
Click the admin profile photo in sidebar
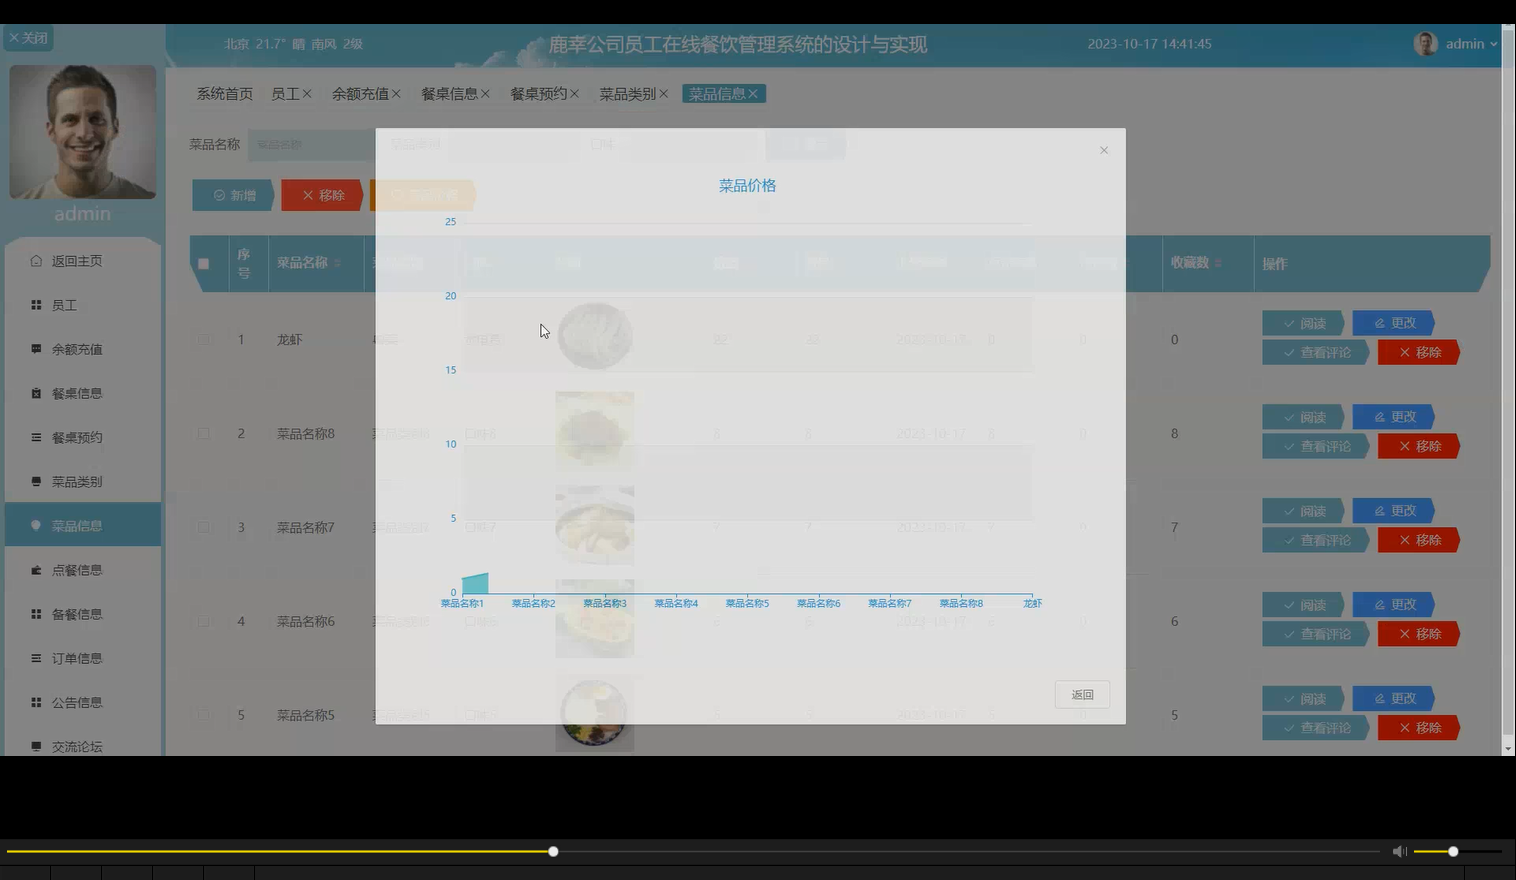(83, 132)
